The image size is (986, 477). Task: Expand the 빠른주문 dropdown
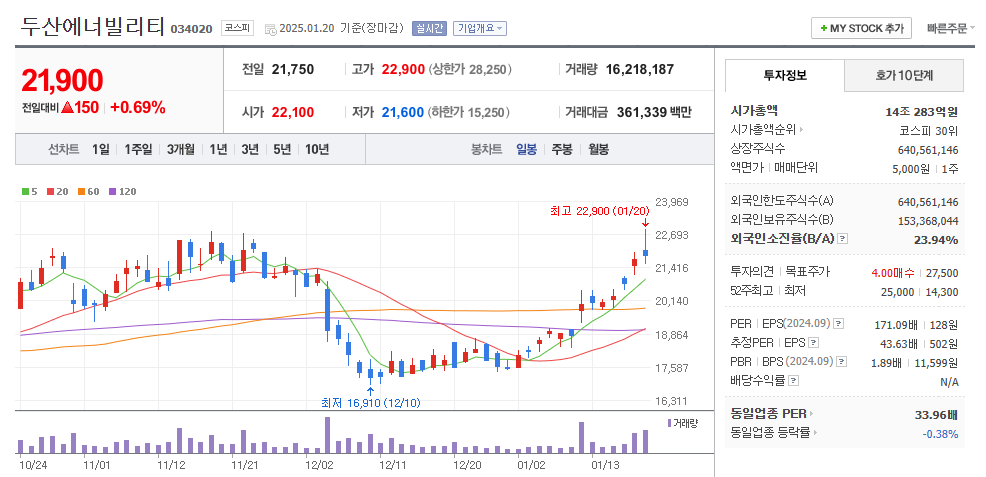[x=951, y=28]
